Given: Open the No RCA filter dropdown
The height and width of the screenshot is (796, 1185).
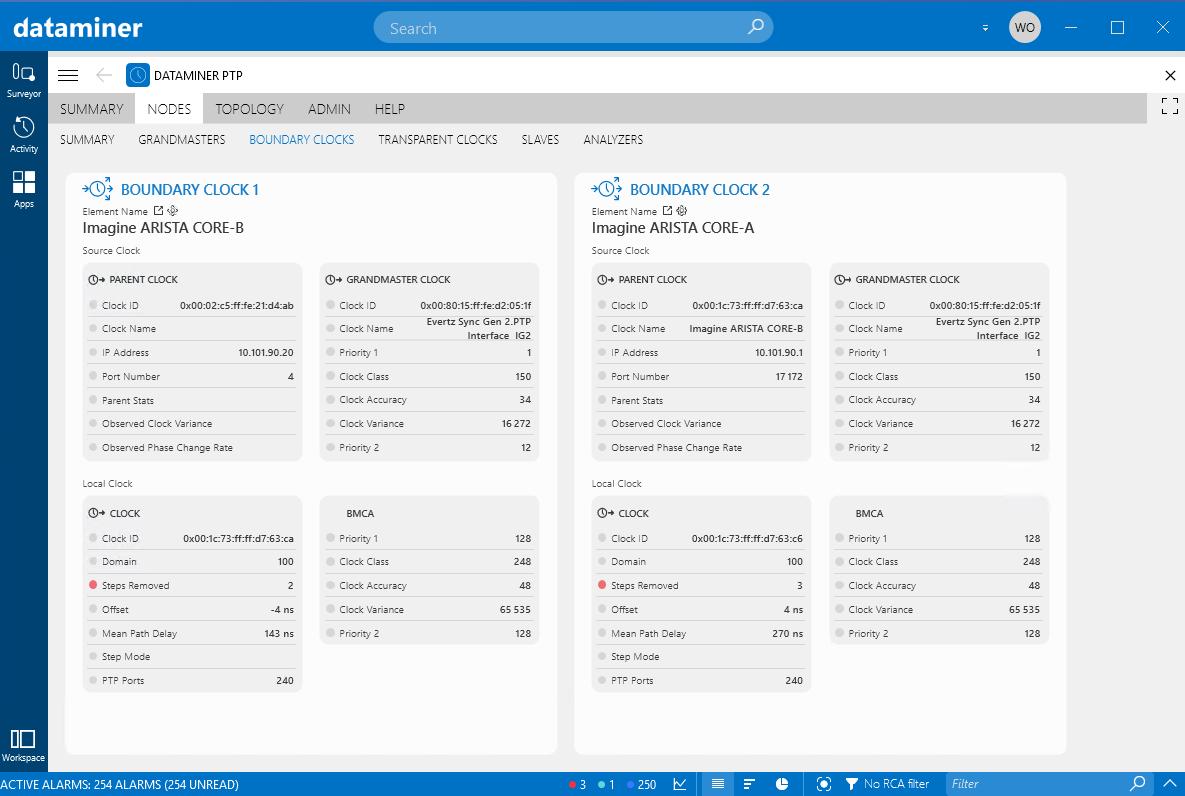Looking at the screenshot, I should coord(887,784).
